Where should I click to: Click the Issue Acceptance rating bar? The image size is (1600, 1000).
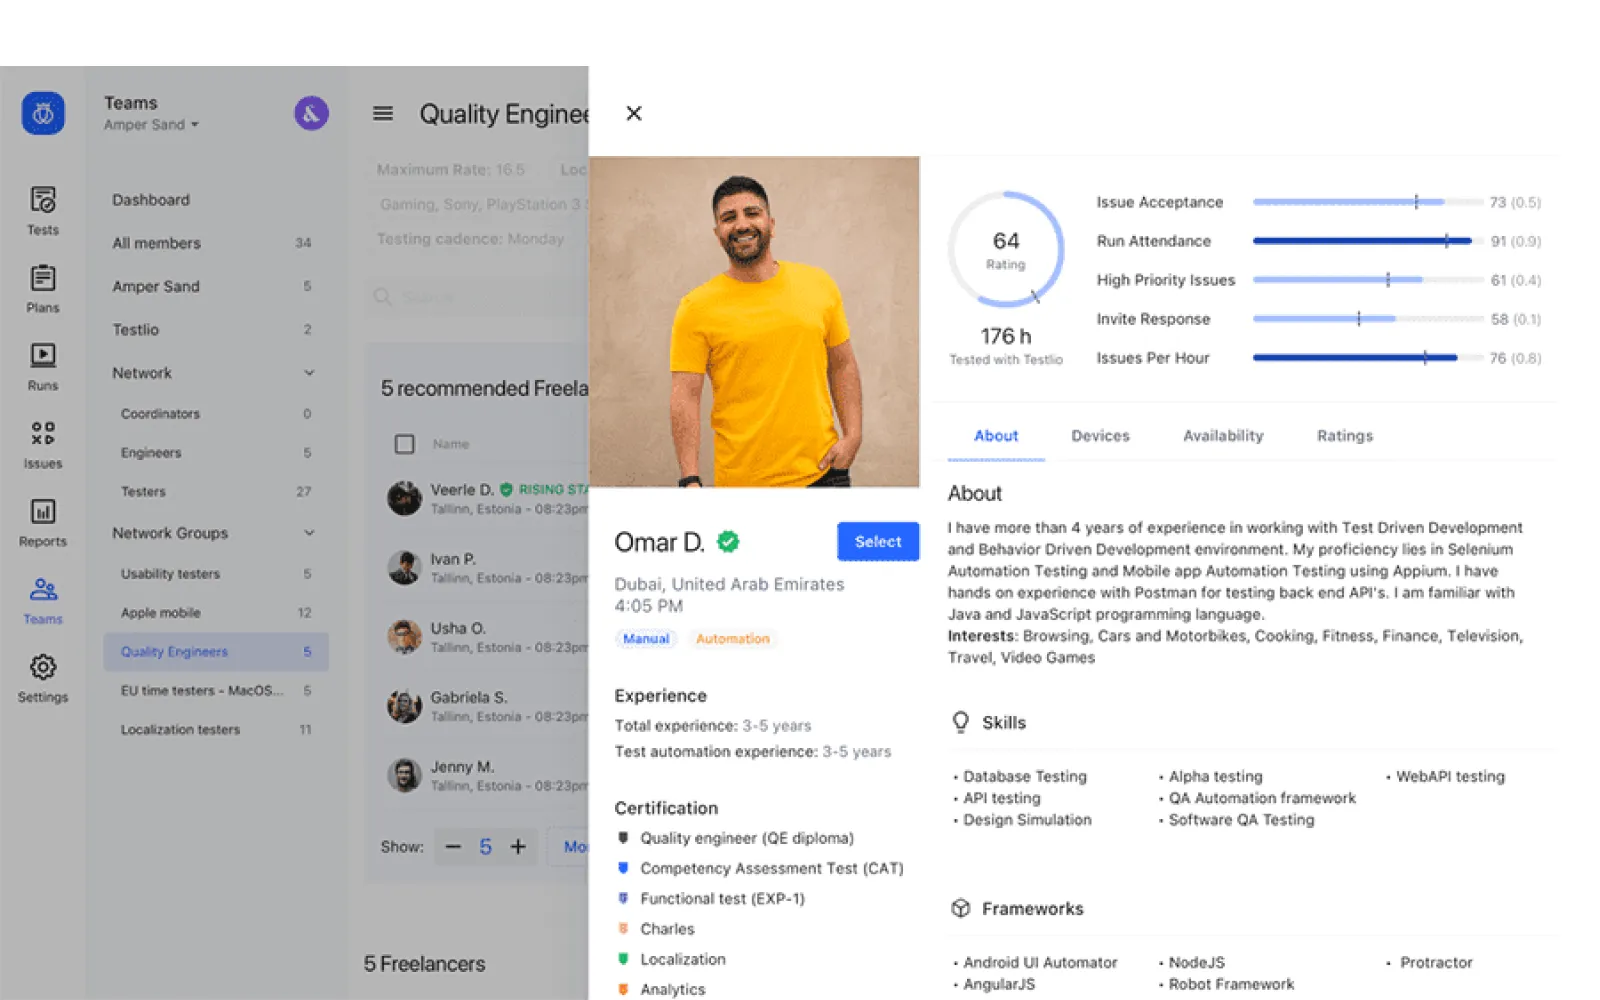tap(1367, 202)
